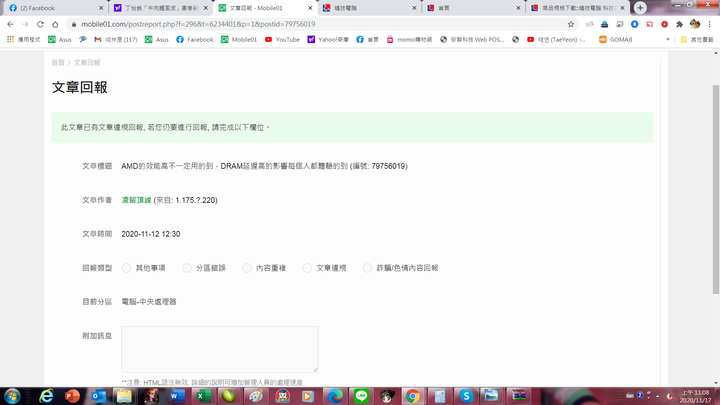
Task: Expand the bookmarks overflow chevron
Action: (x=668, y=39)
